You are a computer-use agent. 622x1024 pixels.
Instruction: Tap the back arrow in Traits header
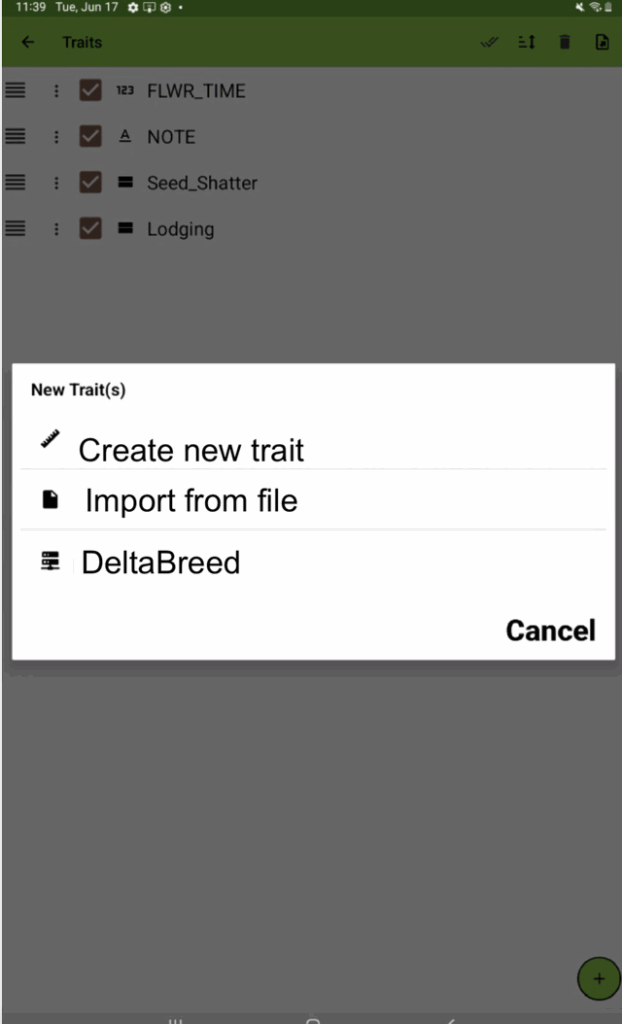(x=27, y=43)
